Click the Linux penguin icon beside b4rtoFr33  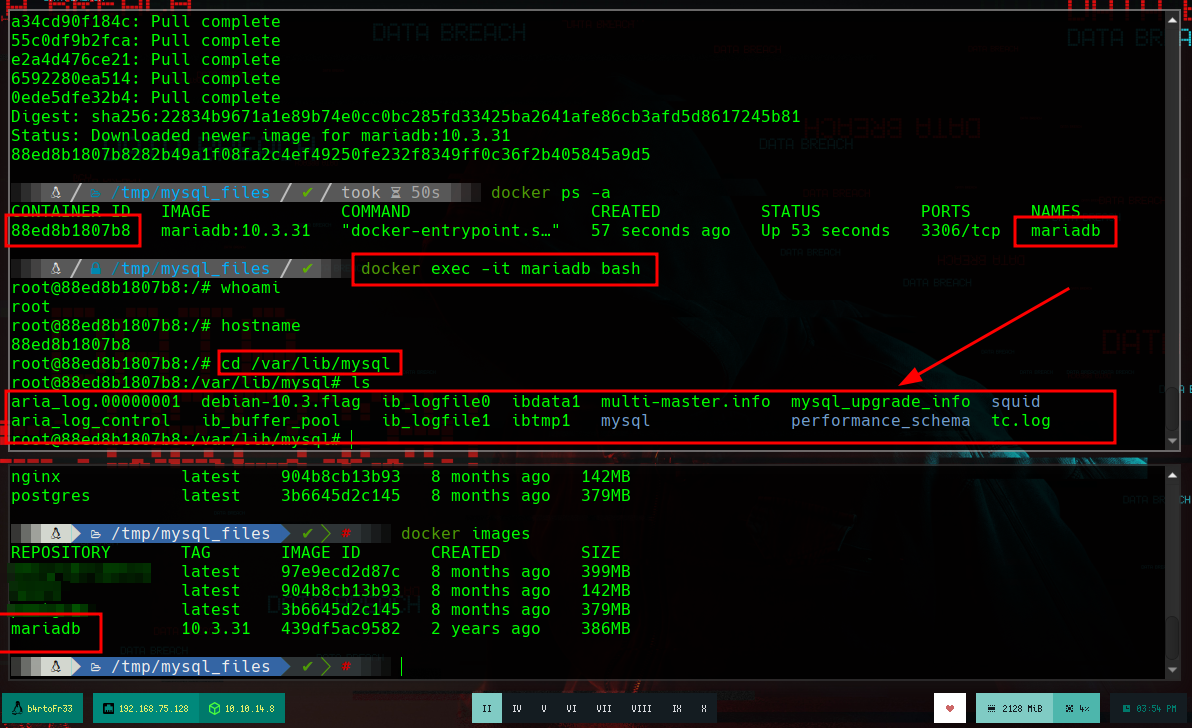point(17,708)
